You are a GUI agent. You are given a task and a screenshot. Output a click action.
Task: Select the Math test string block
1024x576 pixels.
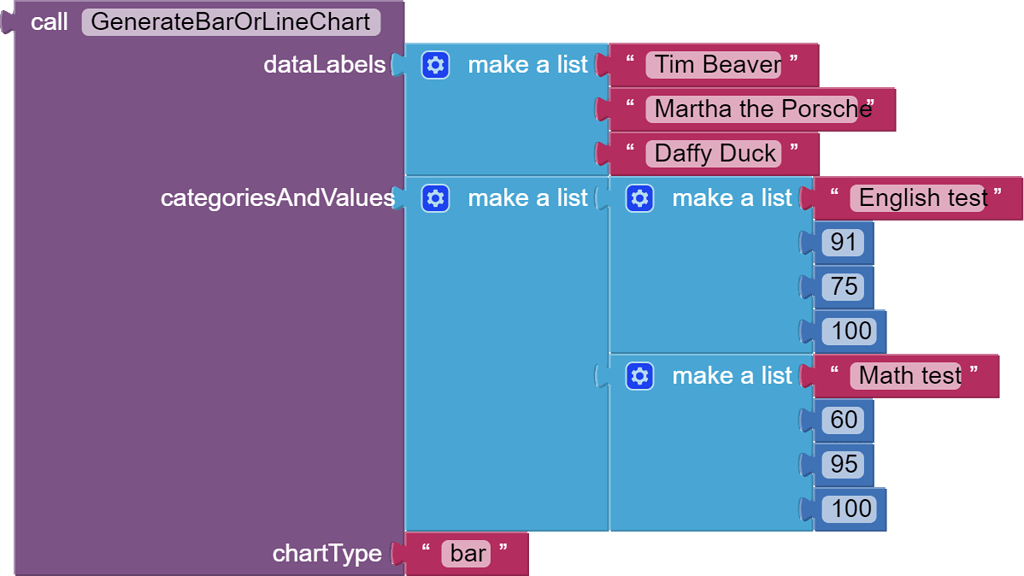tap(905, 376)
